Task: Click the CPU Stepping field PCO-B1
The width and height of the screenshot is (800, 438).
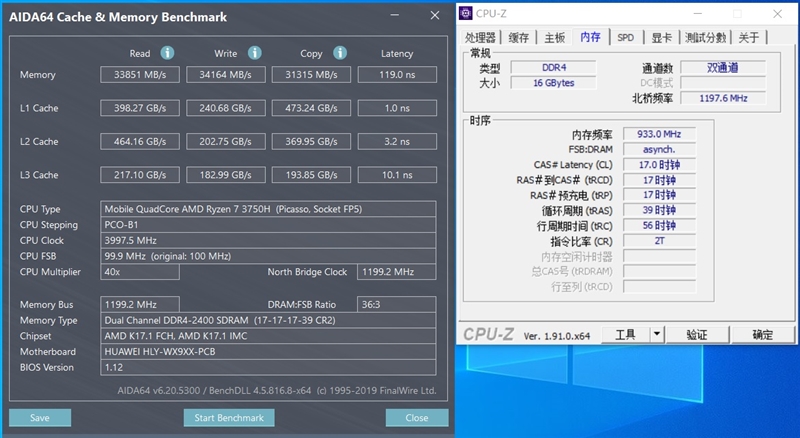Action: [268, 225]
